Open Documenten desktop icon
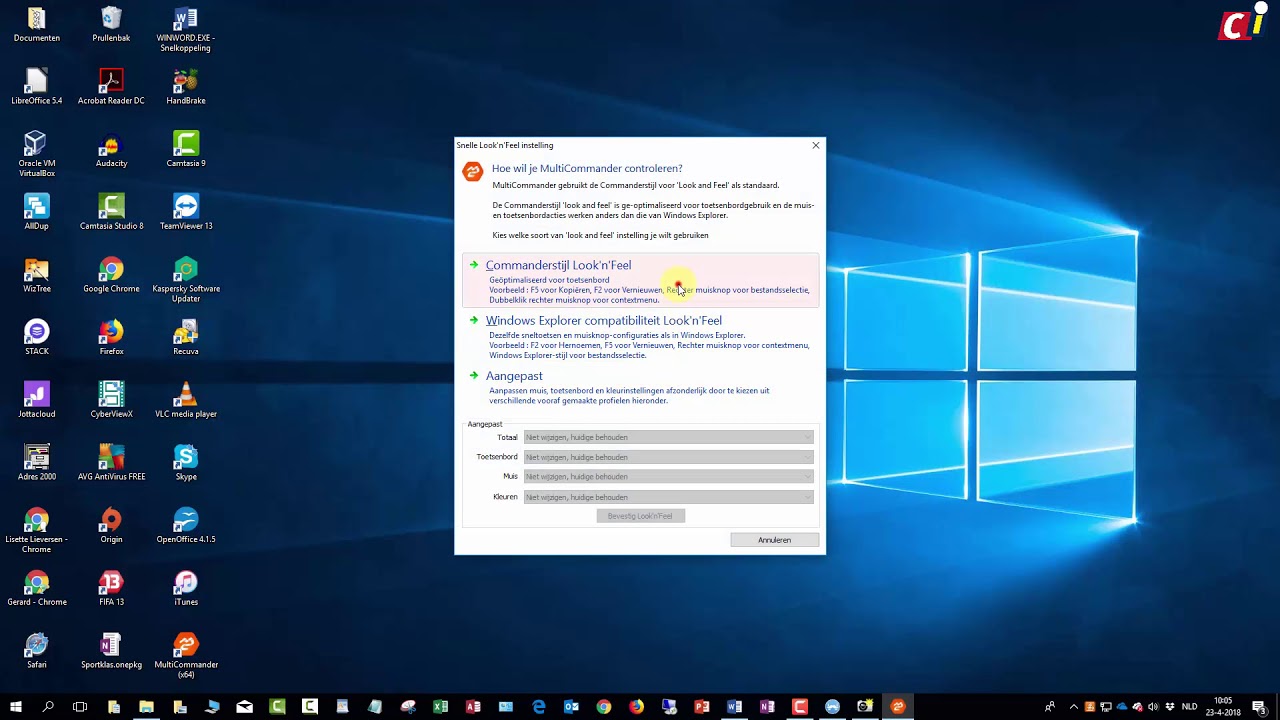The width and height of the screenshot is (1280, 720). [x=37, y=25]
